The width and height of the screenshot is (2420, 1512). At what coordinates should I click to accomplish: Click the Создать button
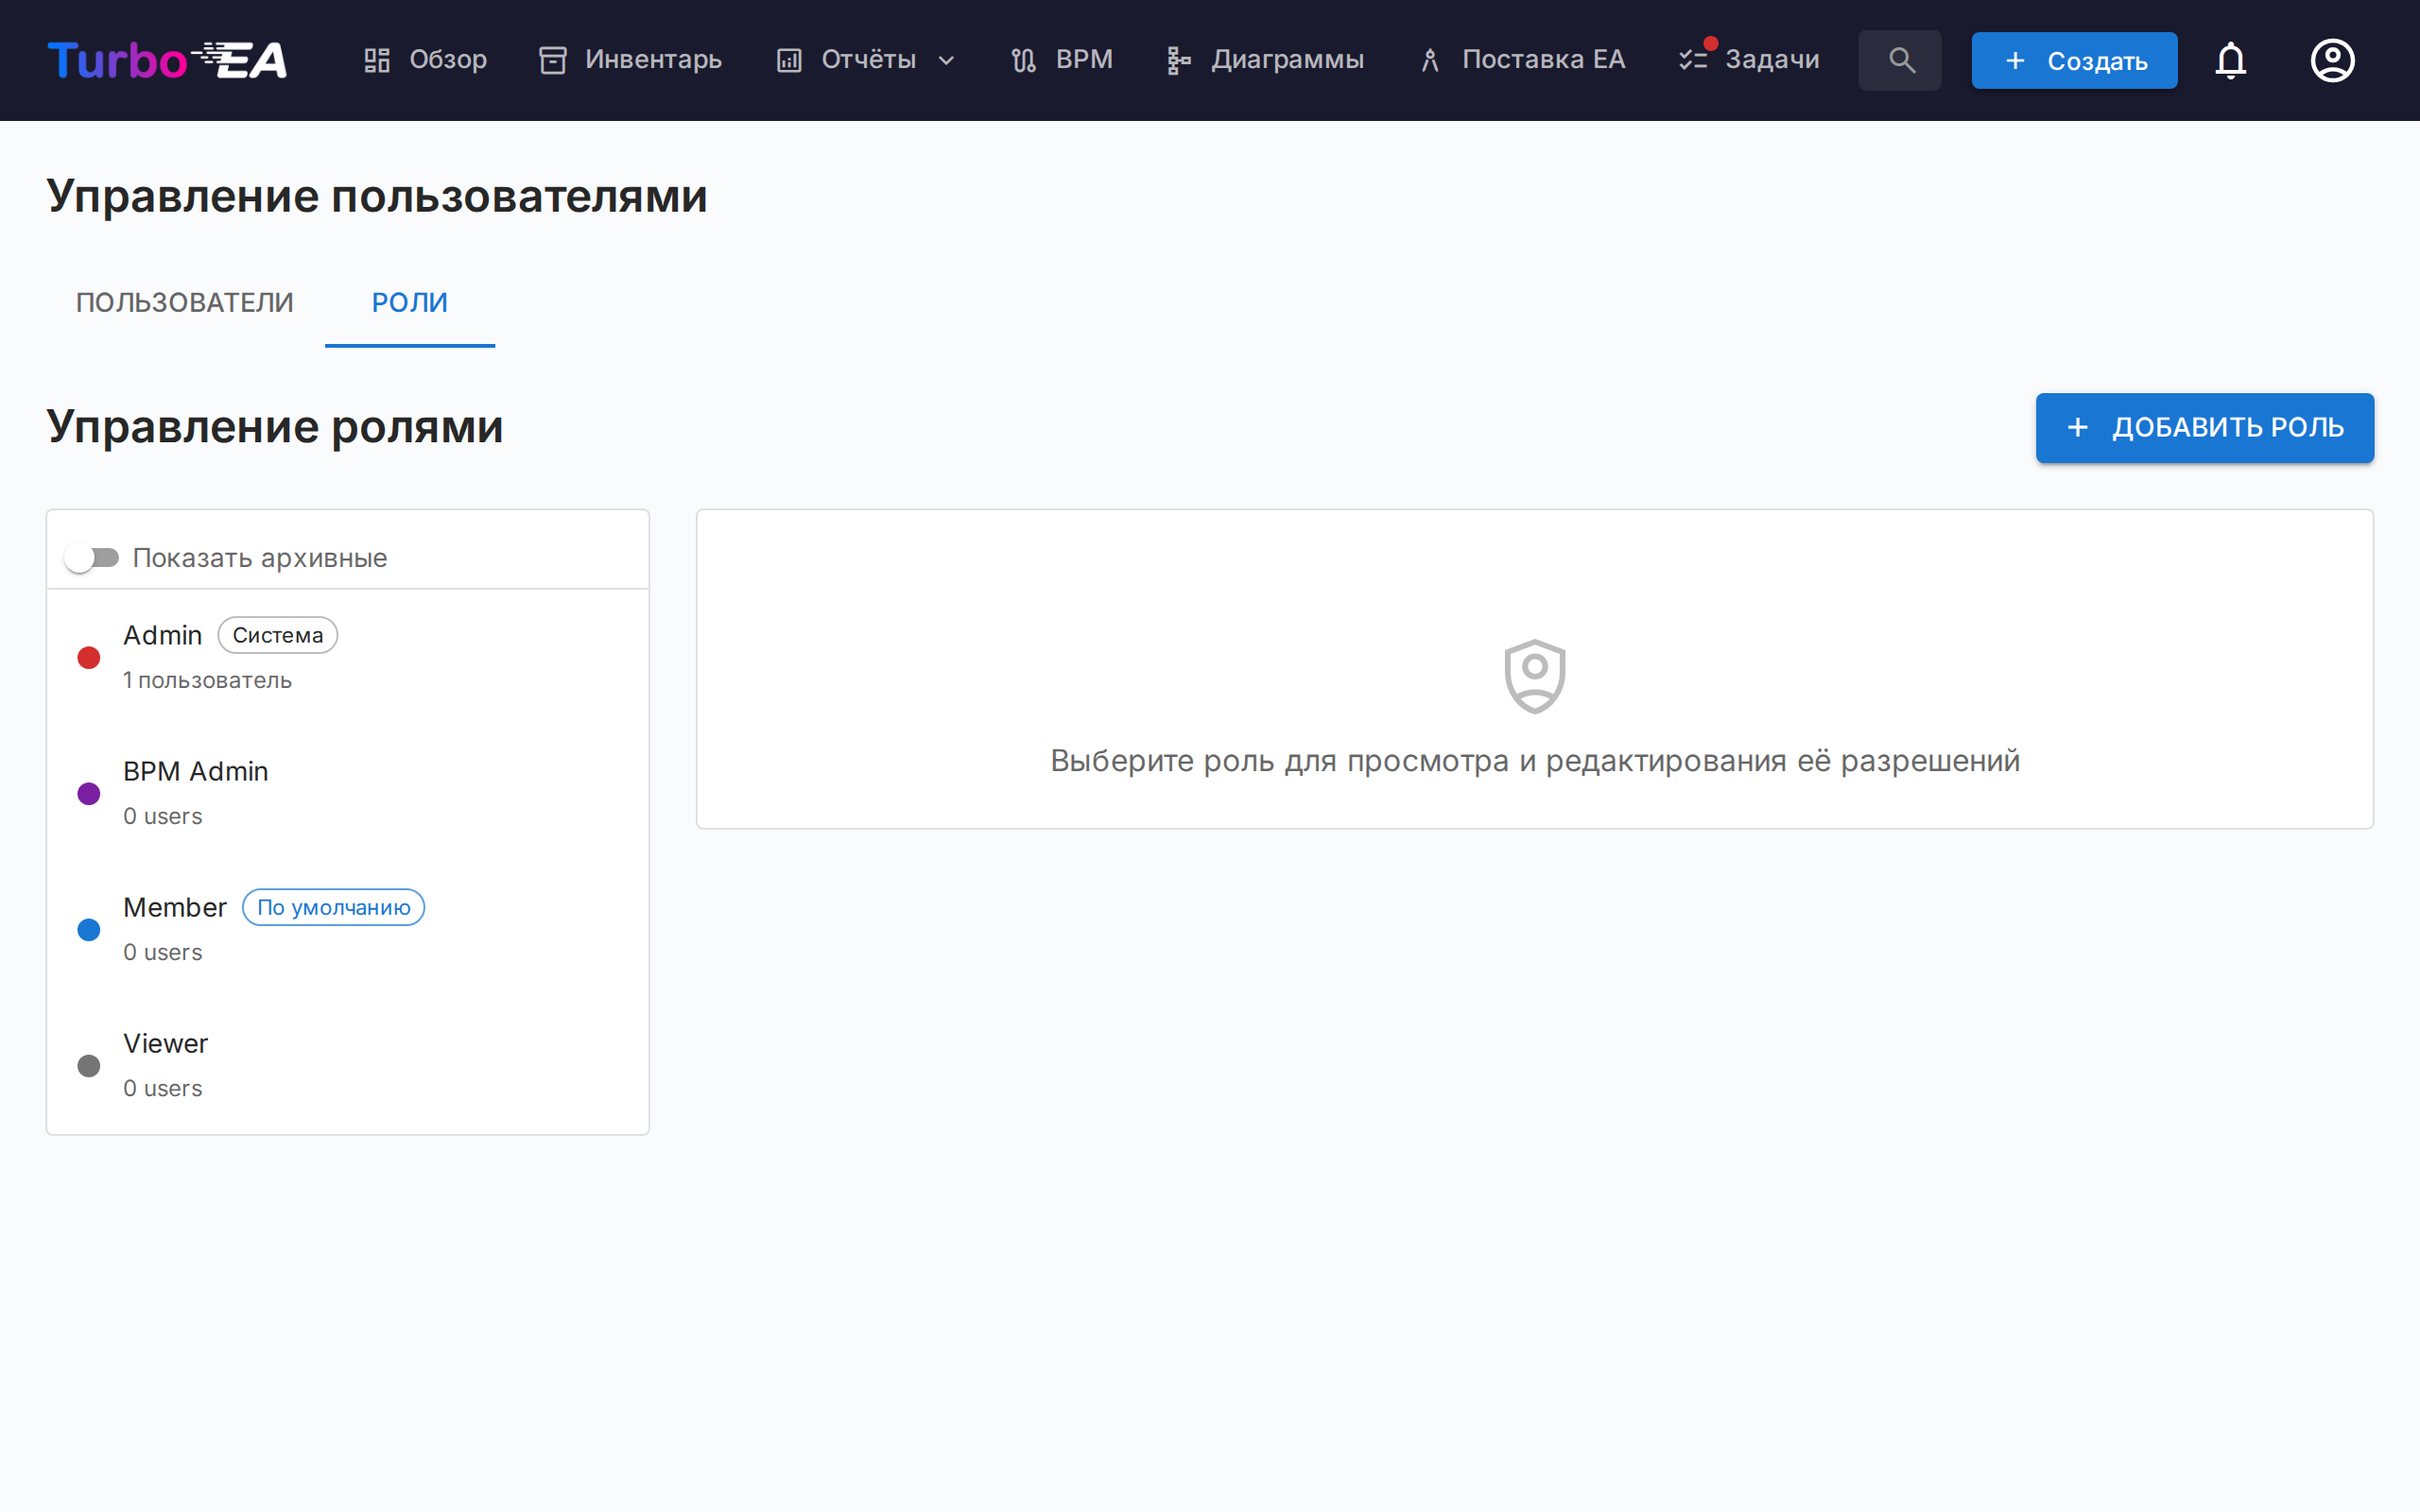click(x=2074, y=60)
